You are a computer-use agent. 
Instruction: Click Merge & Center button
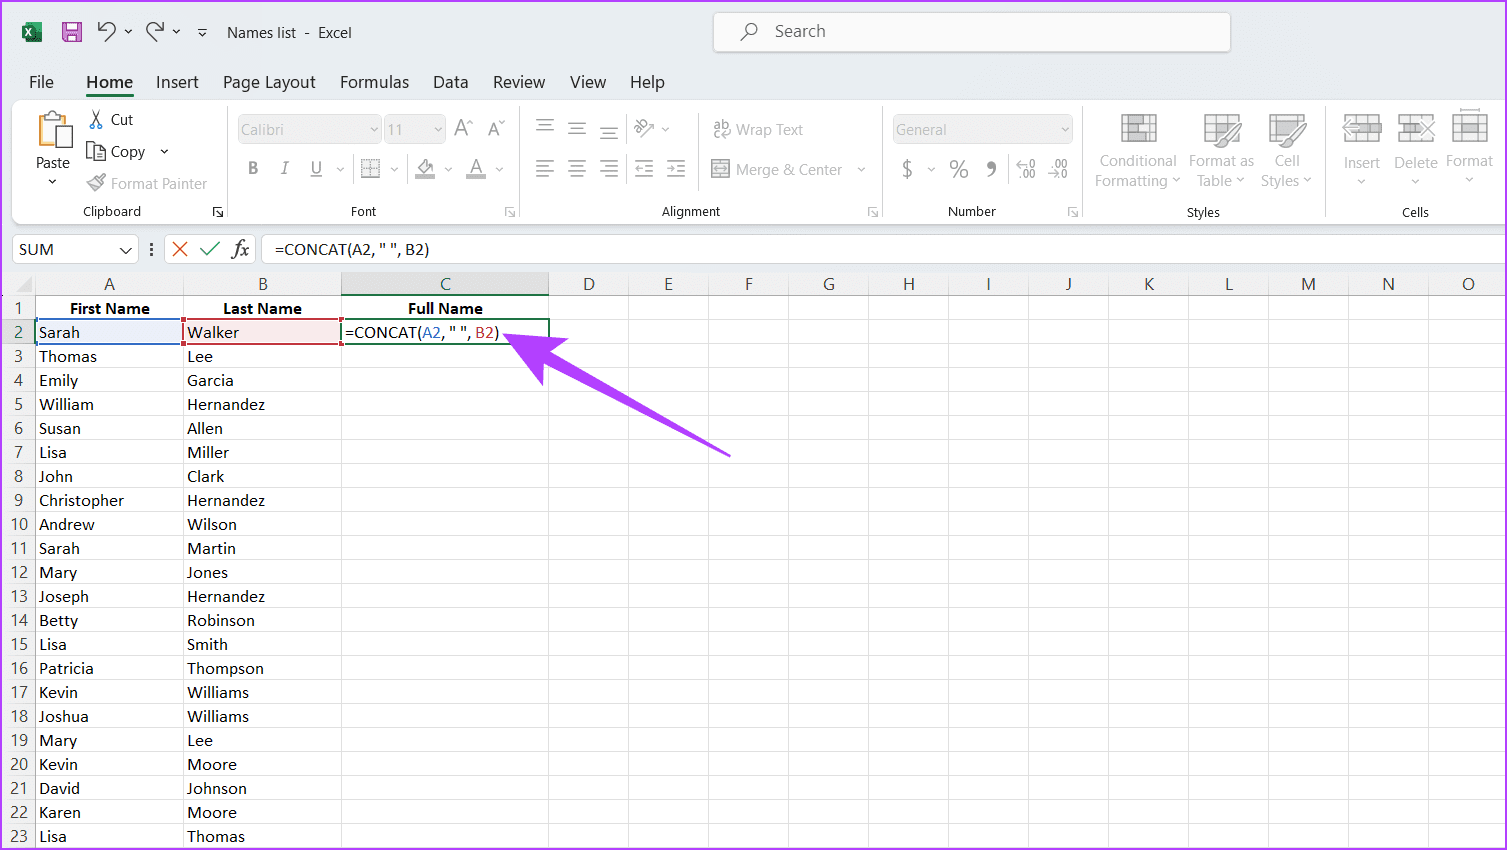777,169
